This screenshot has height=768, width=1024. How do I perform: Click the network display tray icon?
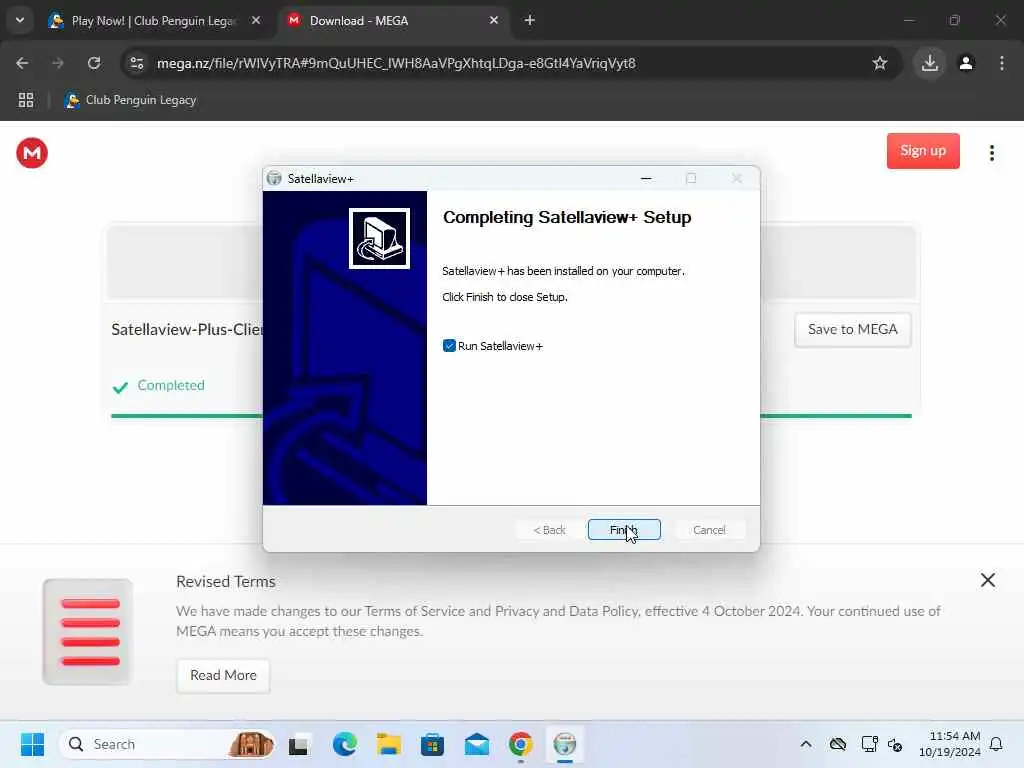(869, 744)
